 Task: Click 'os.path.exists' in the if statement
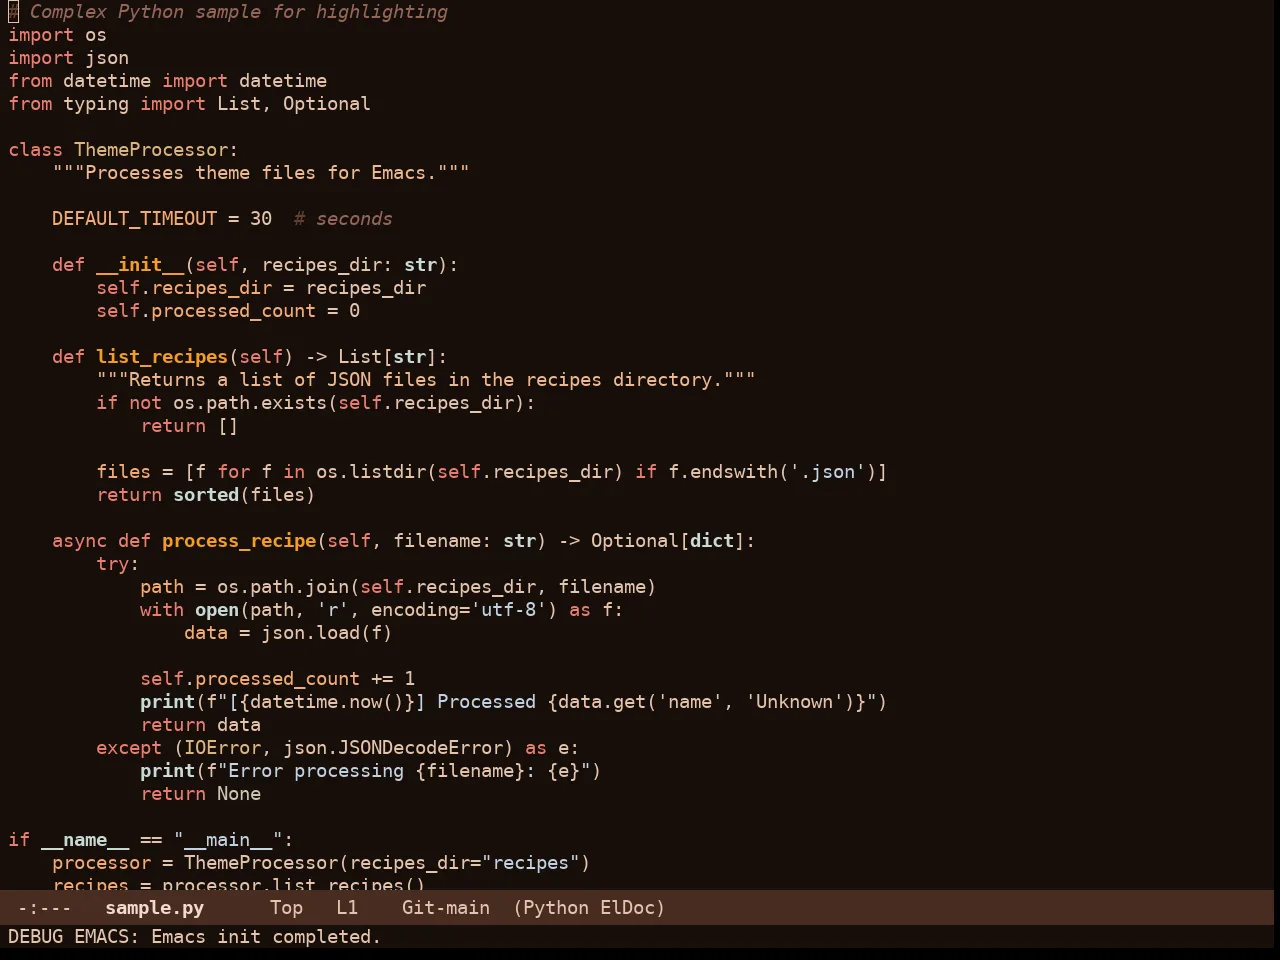tap(250, 403)
